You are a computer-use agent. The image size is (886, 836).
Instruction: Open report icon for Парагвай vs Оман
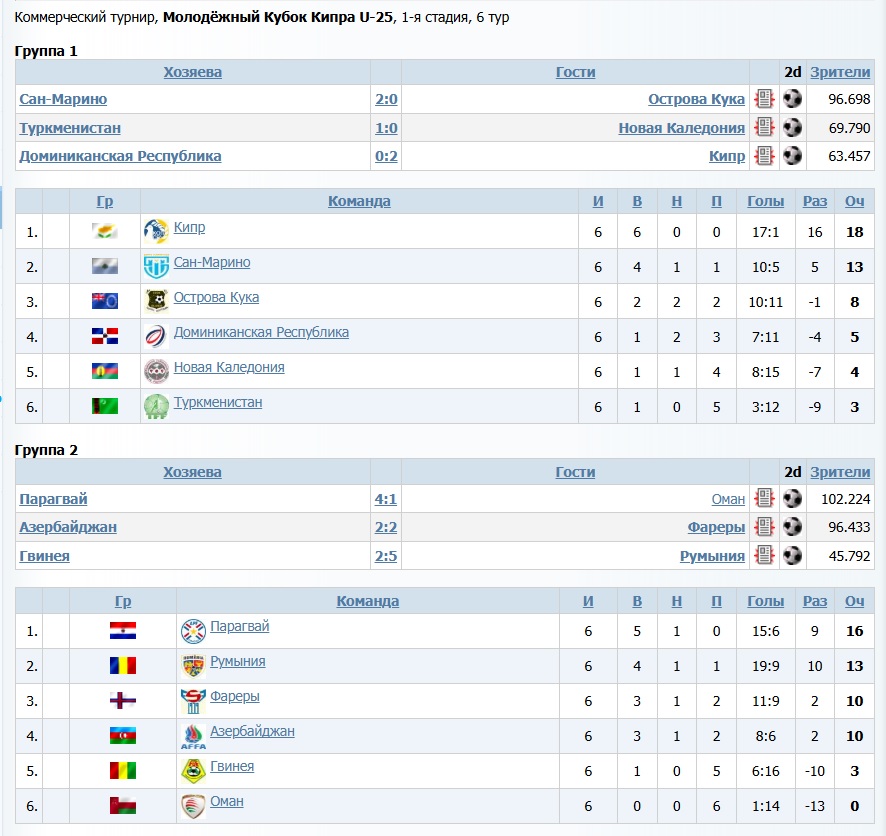tap(765, 499)
